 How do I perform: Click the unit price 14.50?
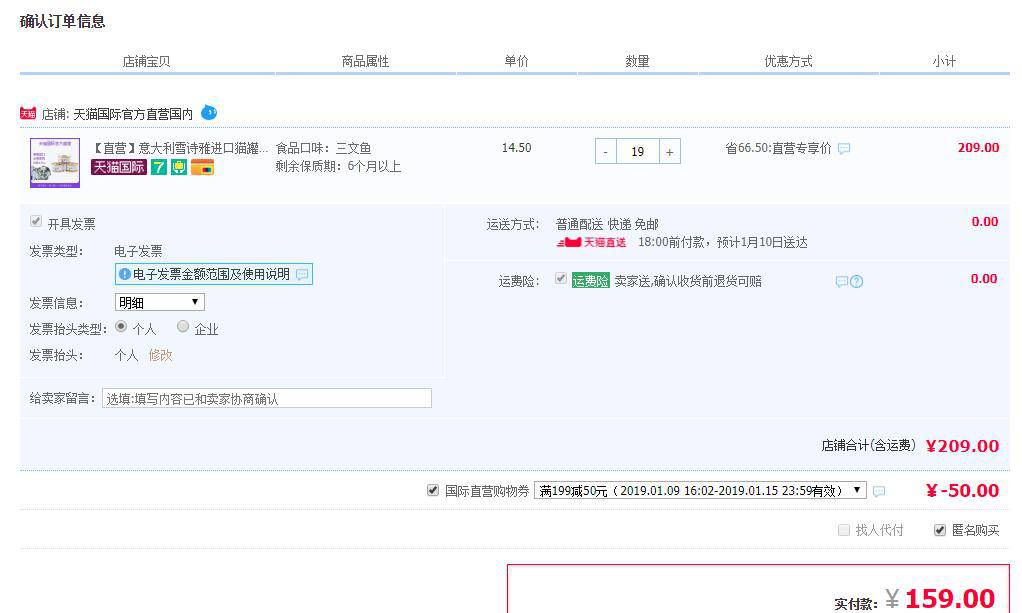516,147
